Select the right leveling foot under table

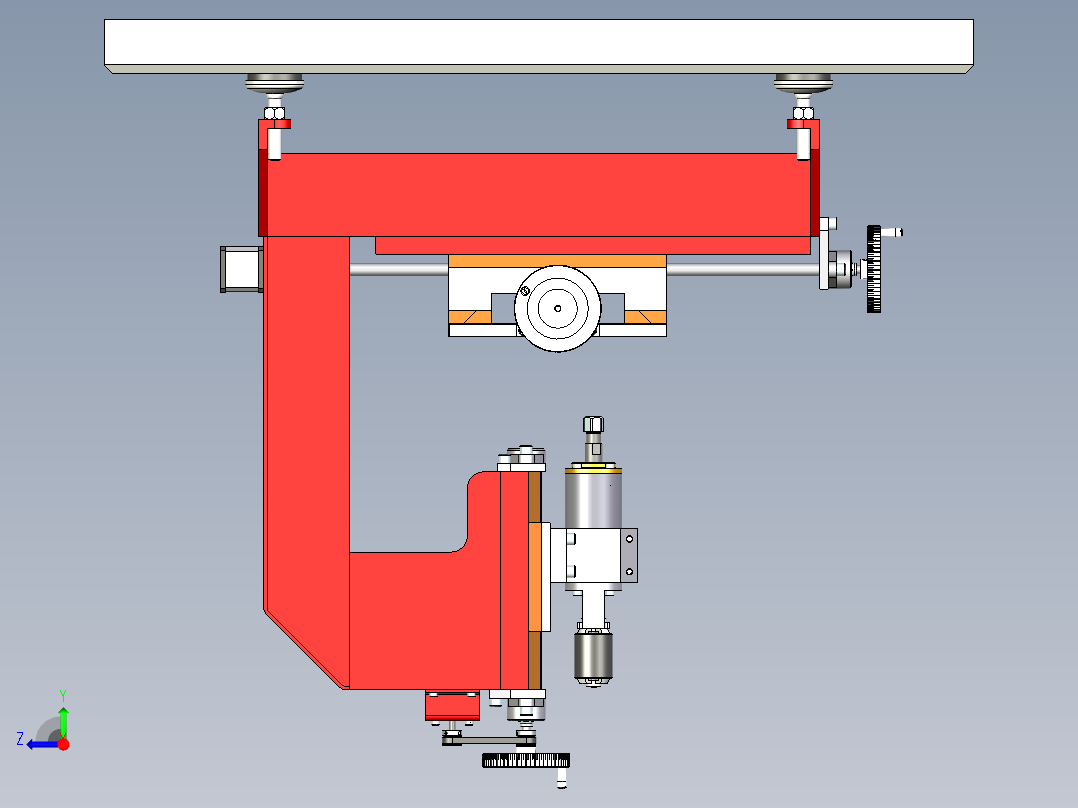coord(803,83)
